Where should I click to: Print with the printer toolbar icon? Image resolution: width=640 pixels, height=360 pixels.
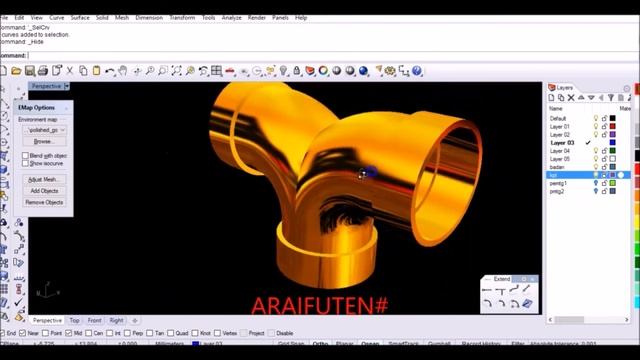pos(43,71)
